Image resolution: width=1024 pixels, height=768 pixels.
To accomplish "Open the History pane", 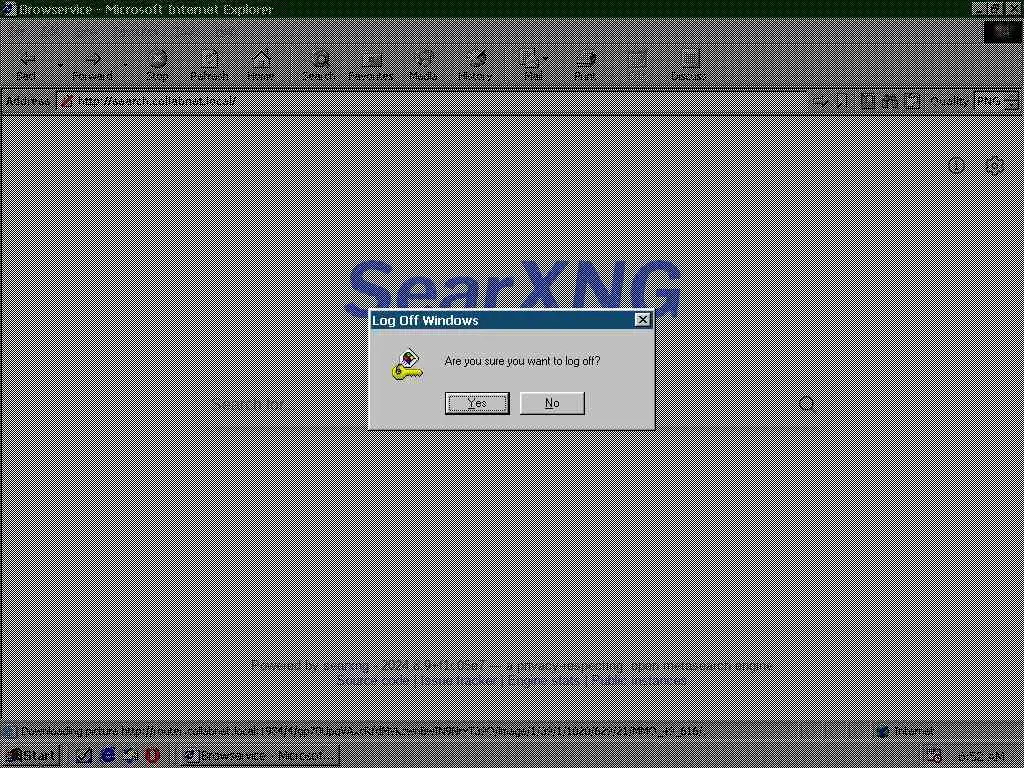I will click(x=475, y=65).
